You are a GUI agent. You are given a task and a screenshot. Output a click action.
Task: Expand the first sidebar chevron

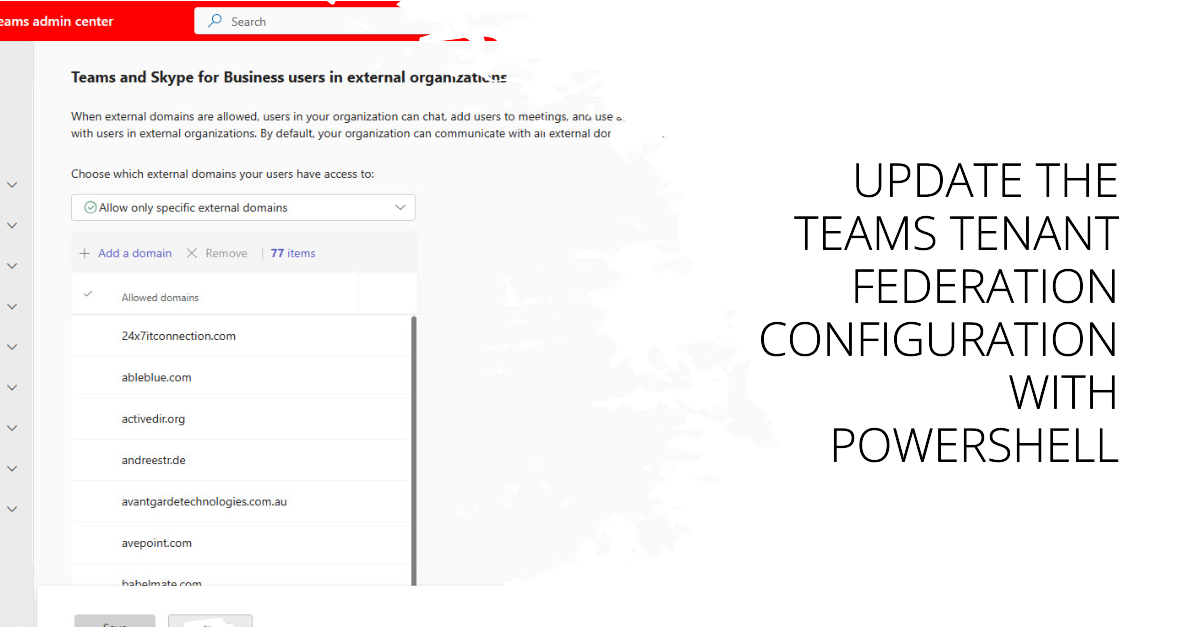tap(12, 185)
